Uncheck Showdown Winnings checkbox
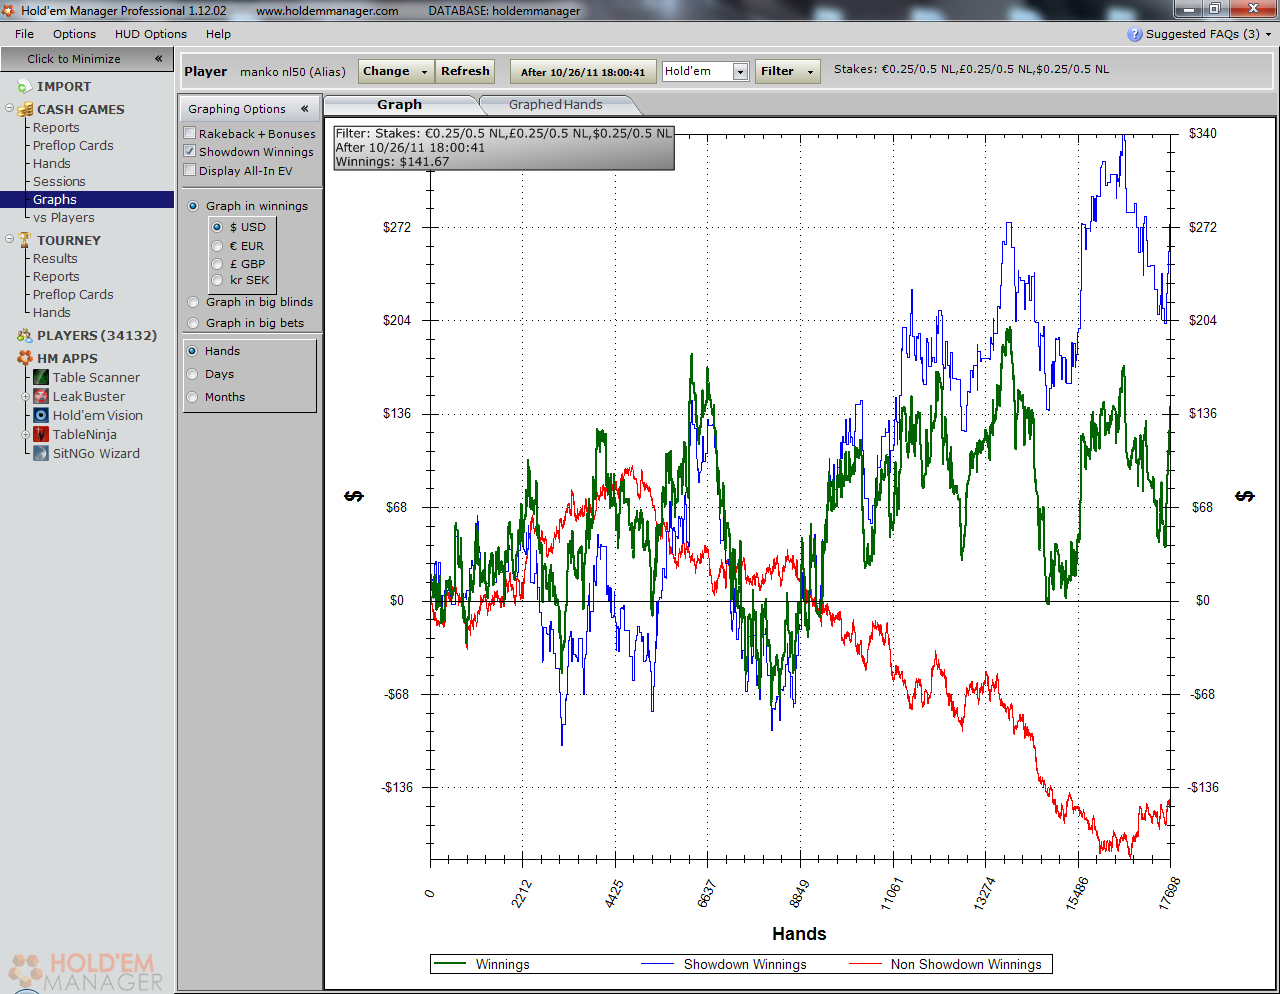 click(x=189, y=151)
